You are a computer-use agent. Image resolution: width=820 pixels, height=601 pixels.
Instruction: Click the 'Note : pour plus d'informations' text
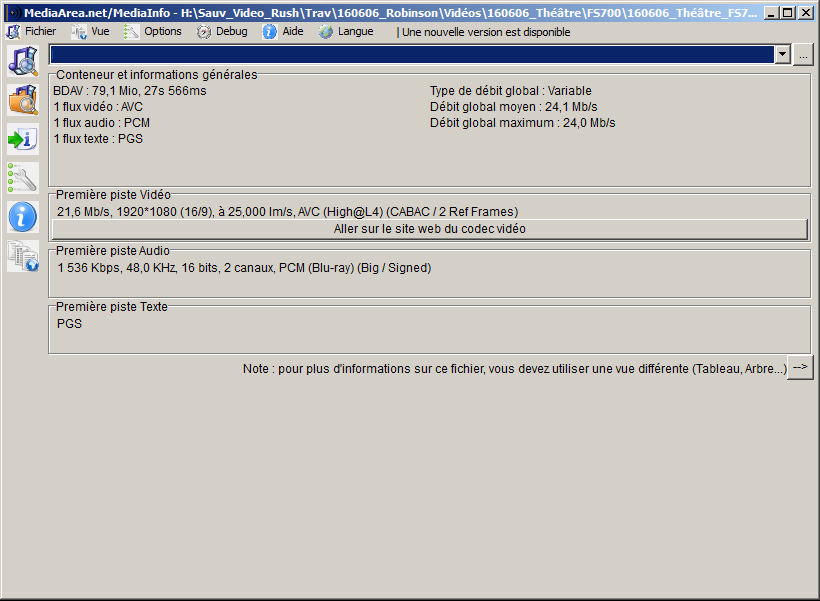tap(515, 369)
